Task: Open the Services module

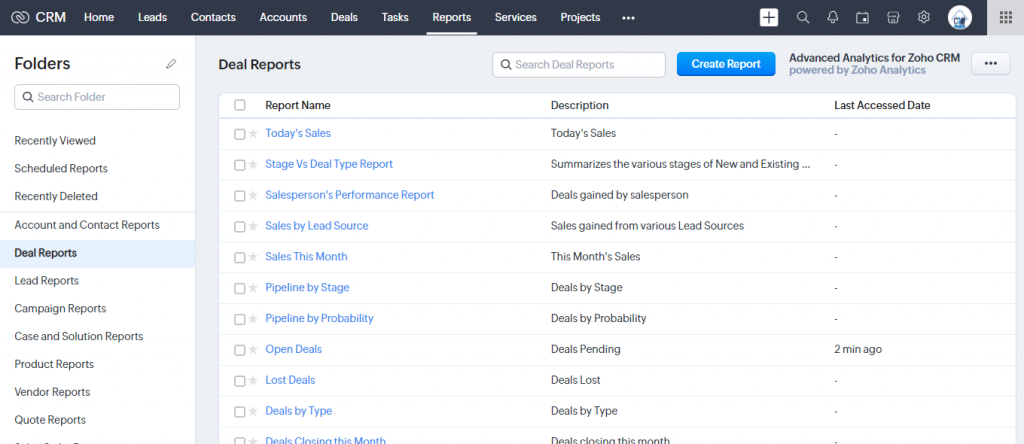Action: (516, 18)
